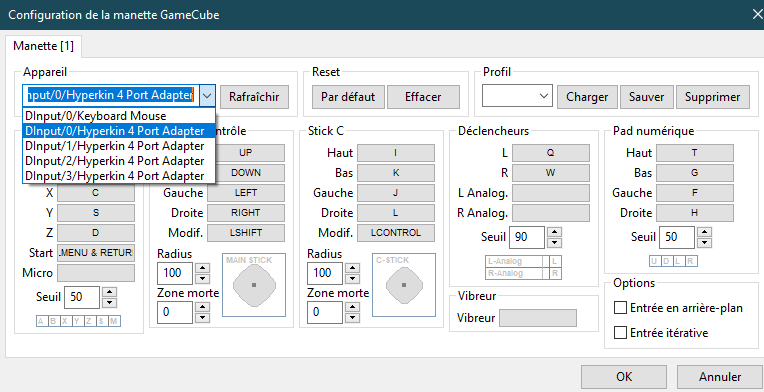Click Pad numérique Haut mapping T

point(695,153)
